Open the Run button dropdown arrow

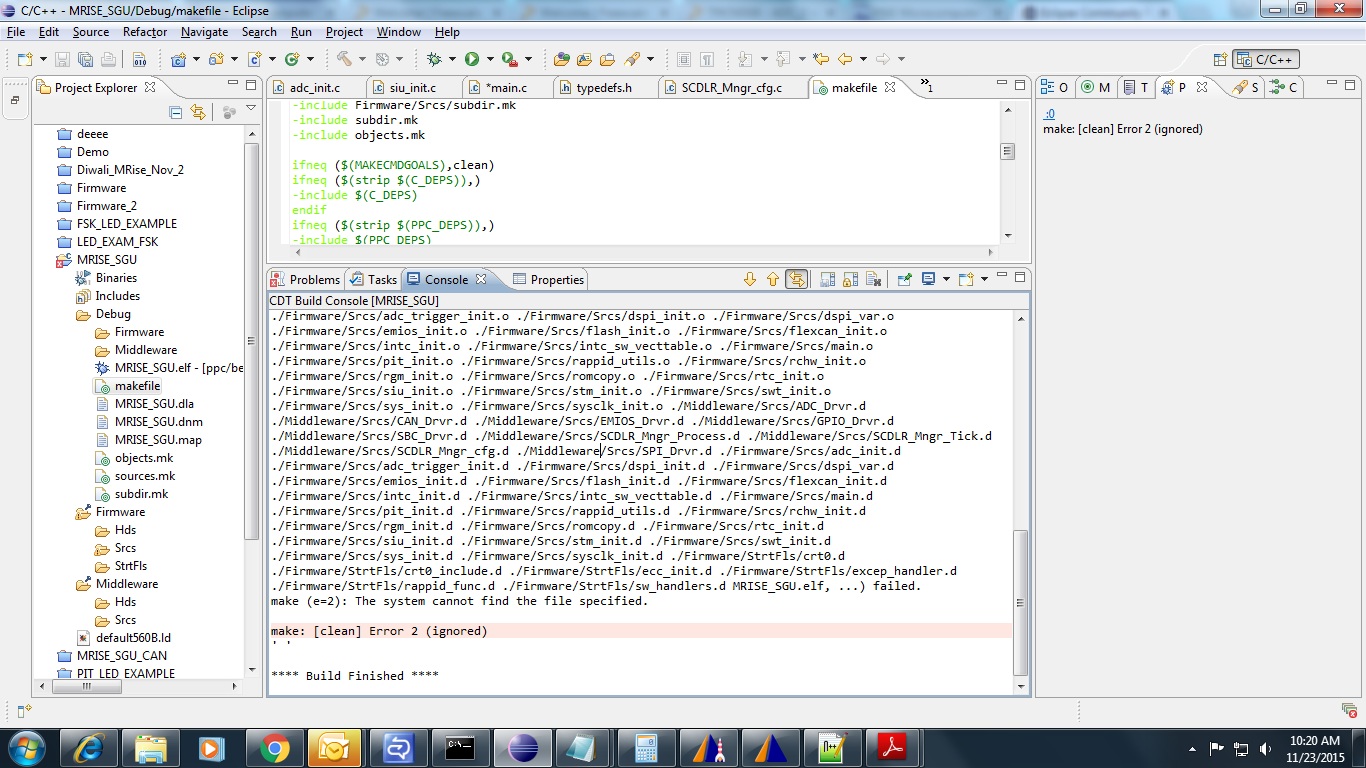pyautogui.click(x=488, y=59)
